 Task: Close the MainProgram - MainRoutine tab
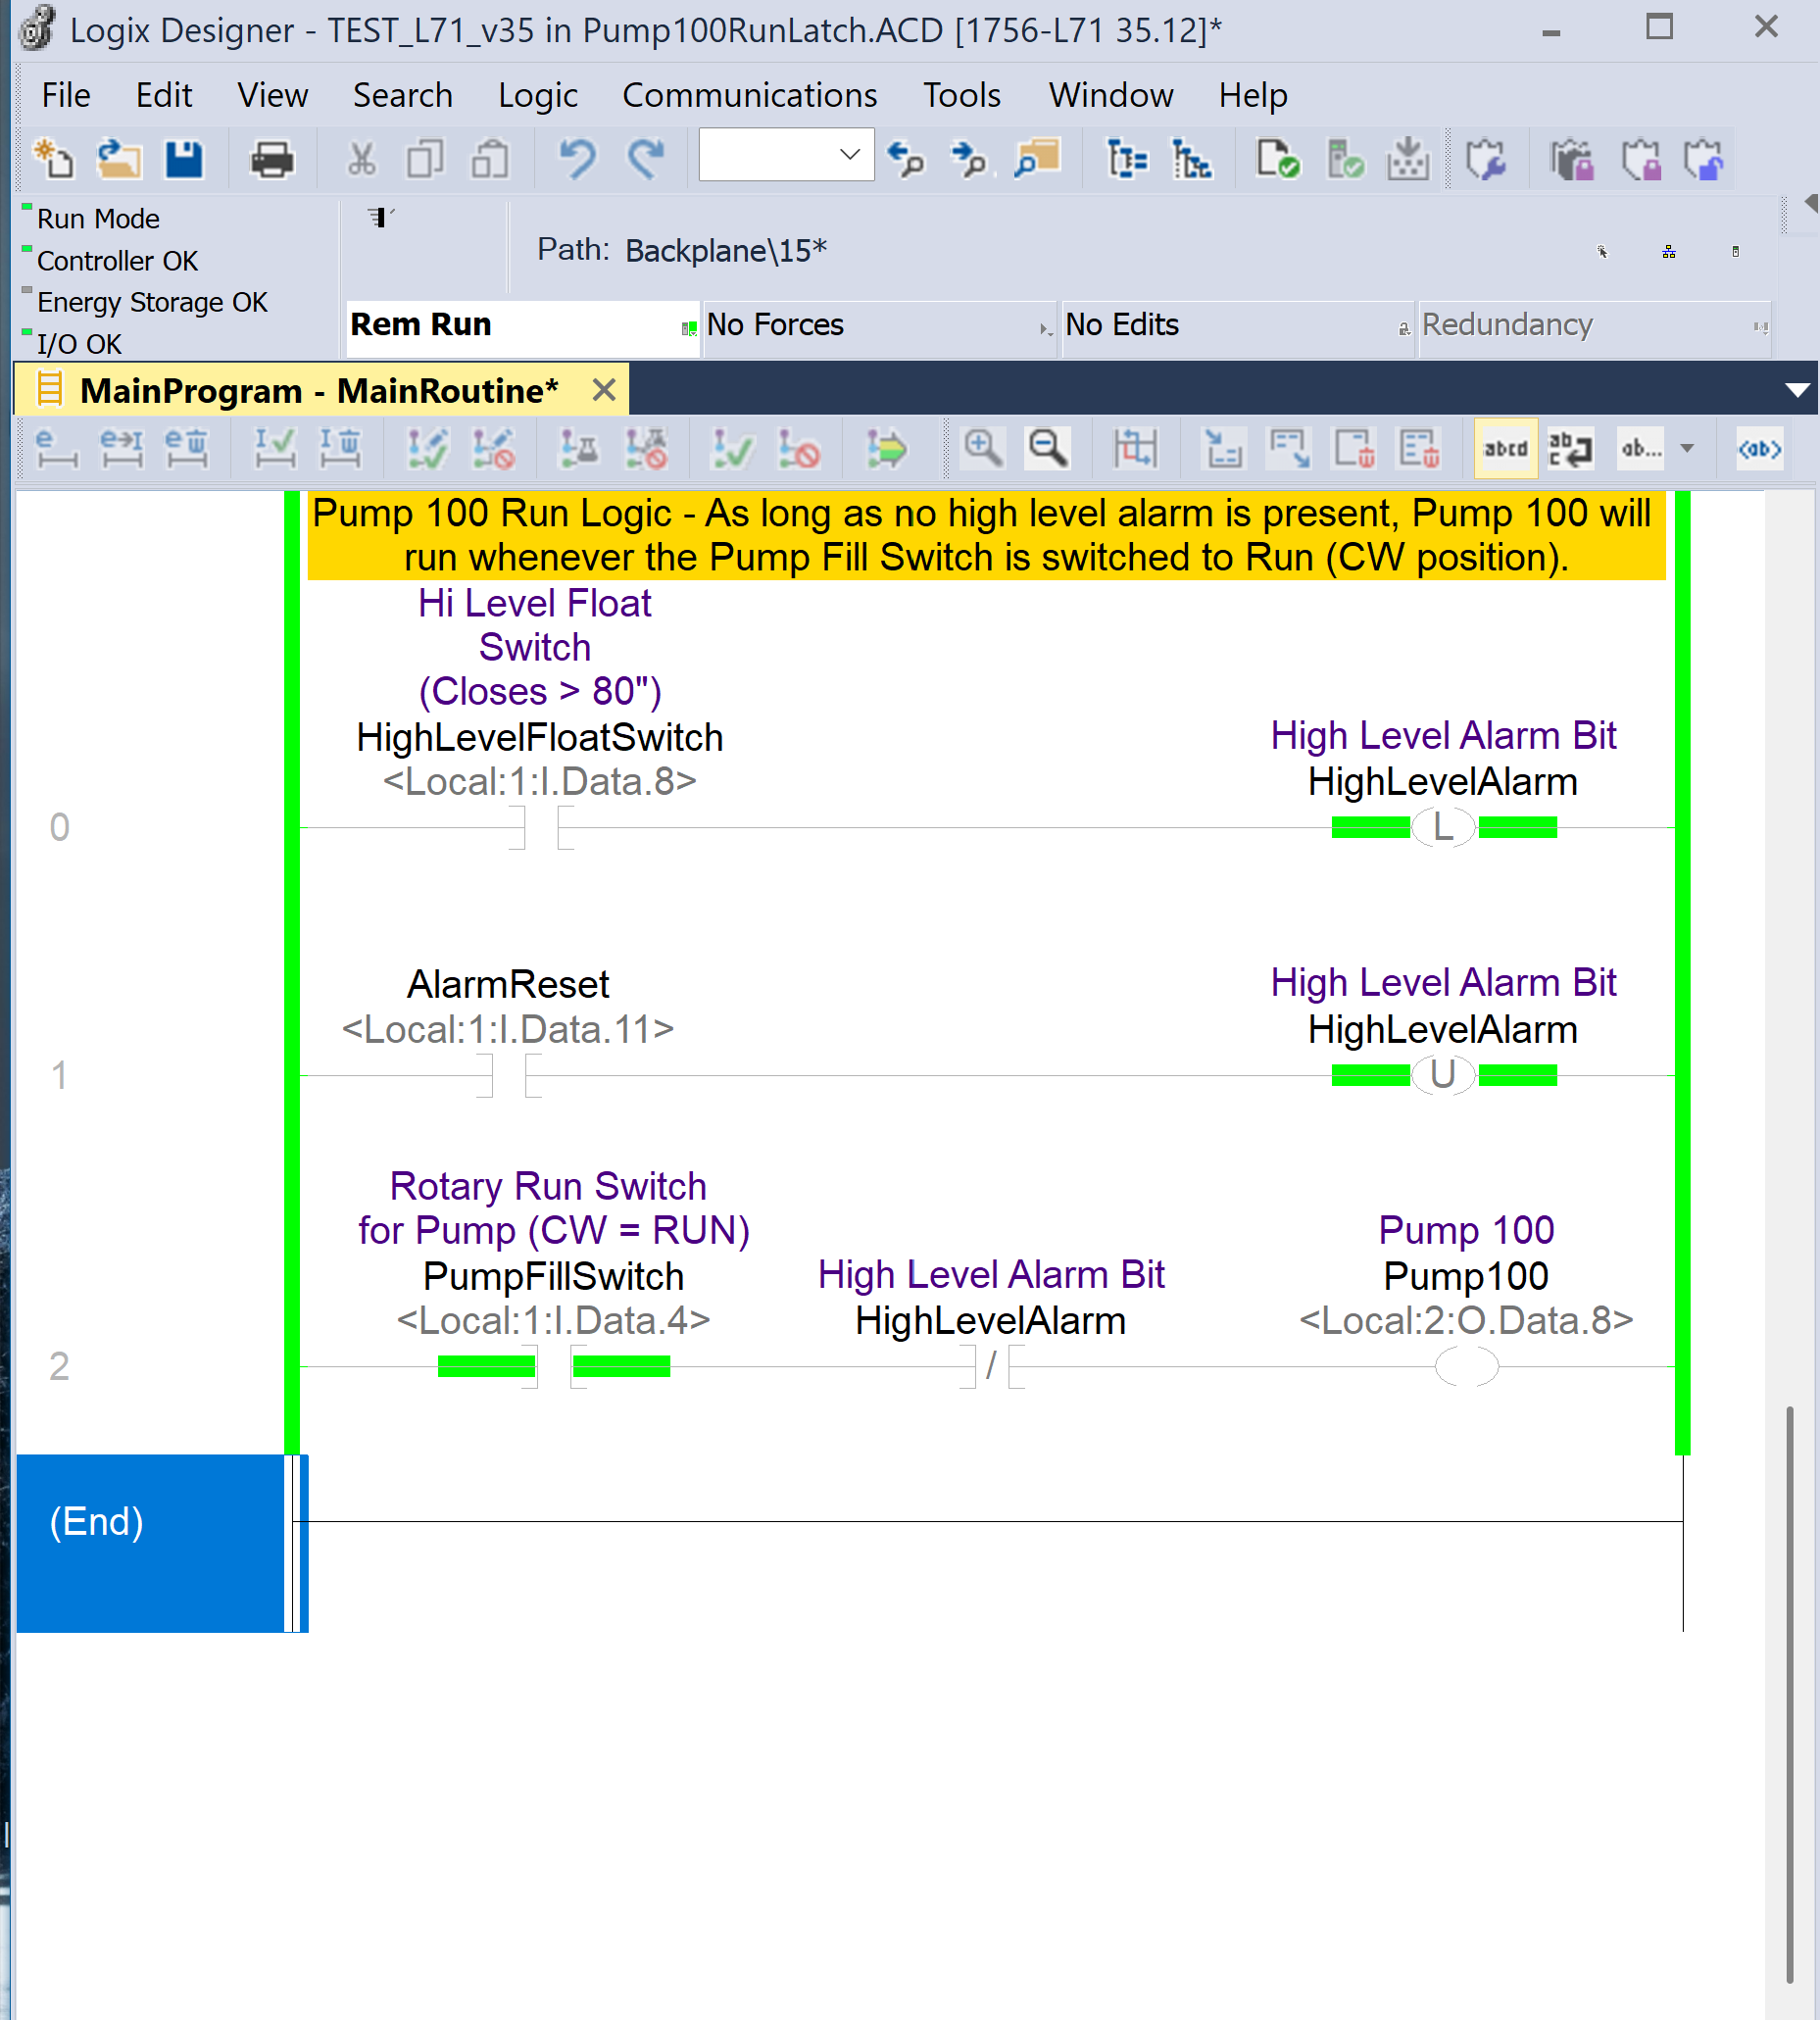[604, 390]
